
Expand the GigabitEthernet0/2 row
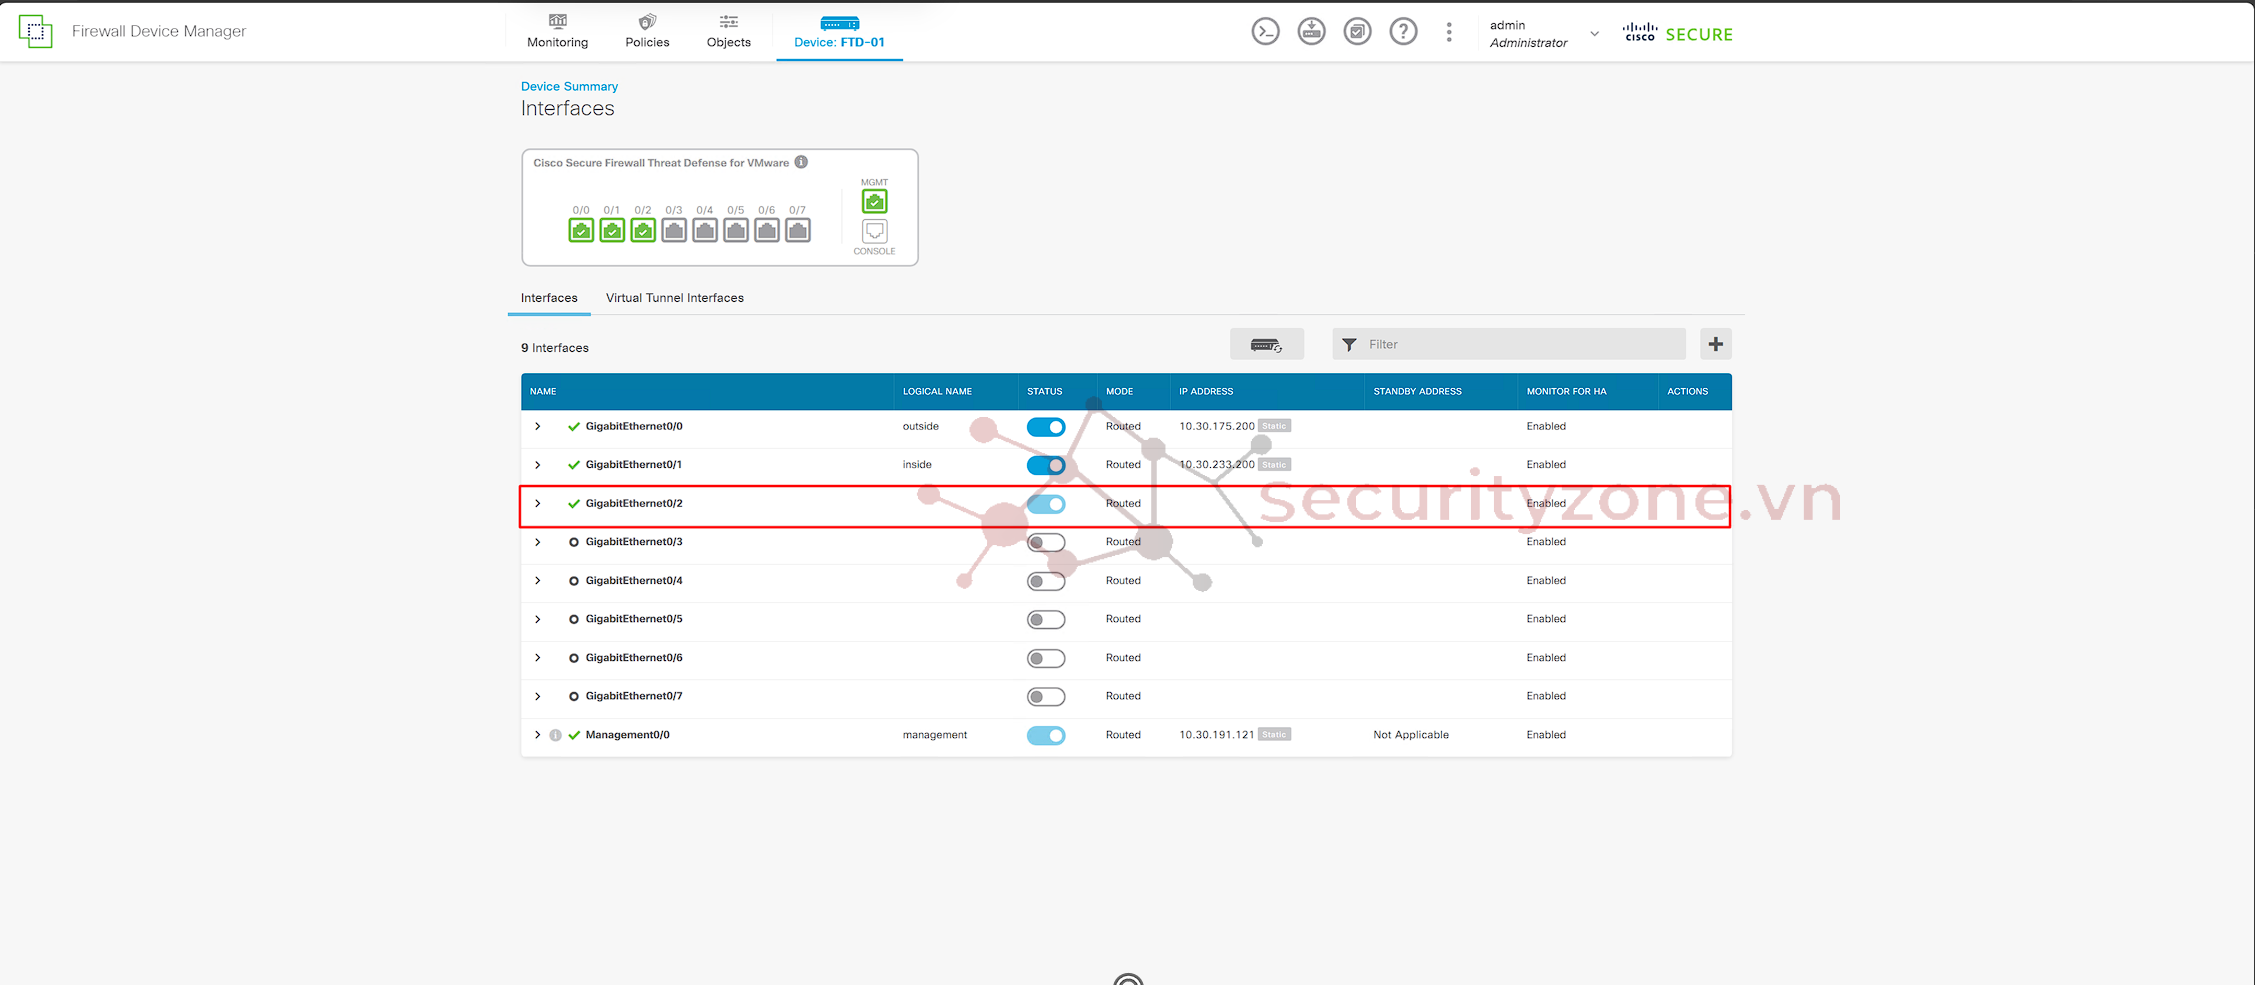tap(538, 504)
